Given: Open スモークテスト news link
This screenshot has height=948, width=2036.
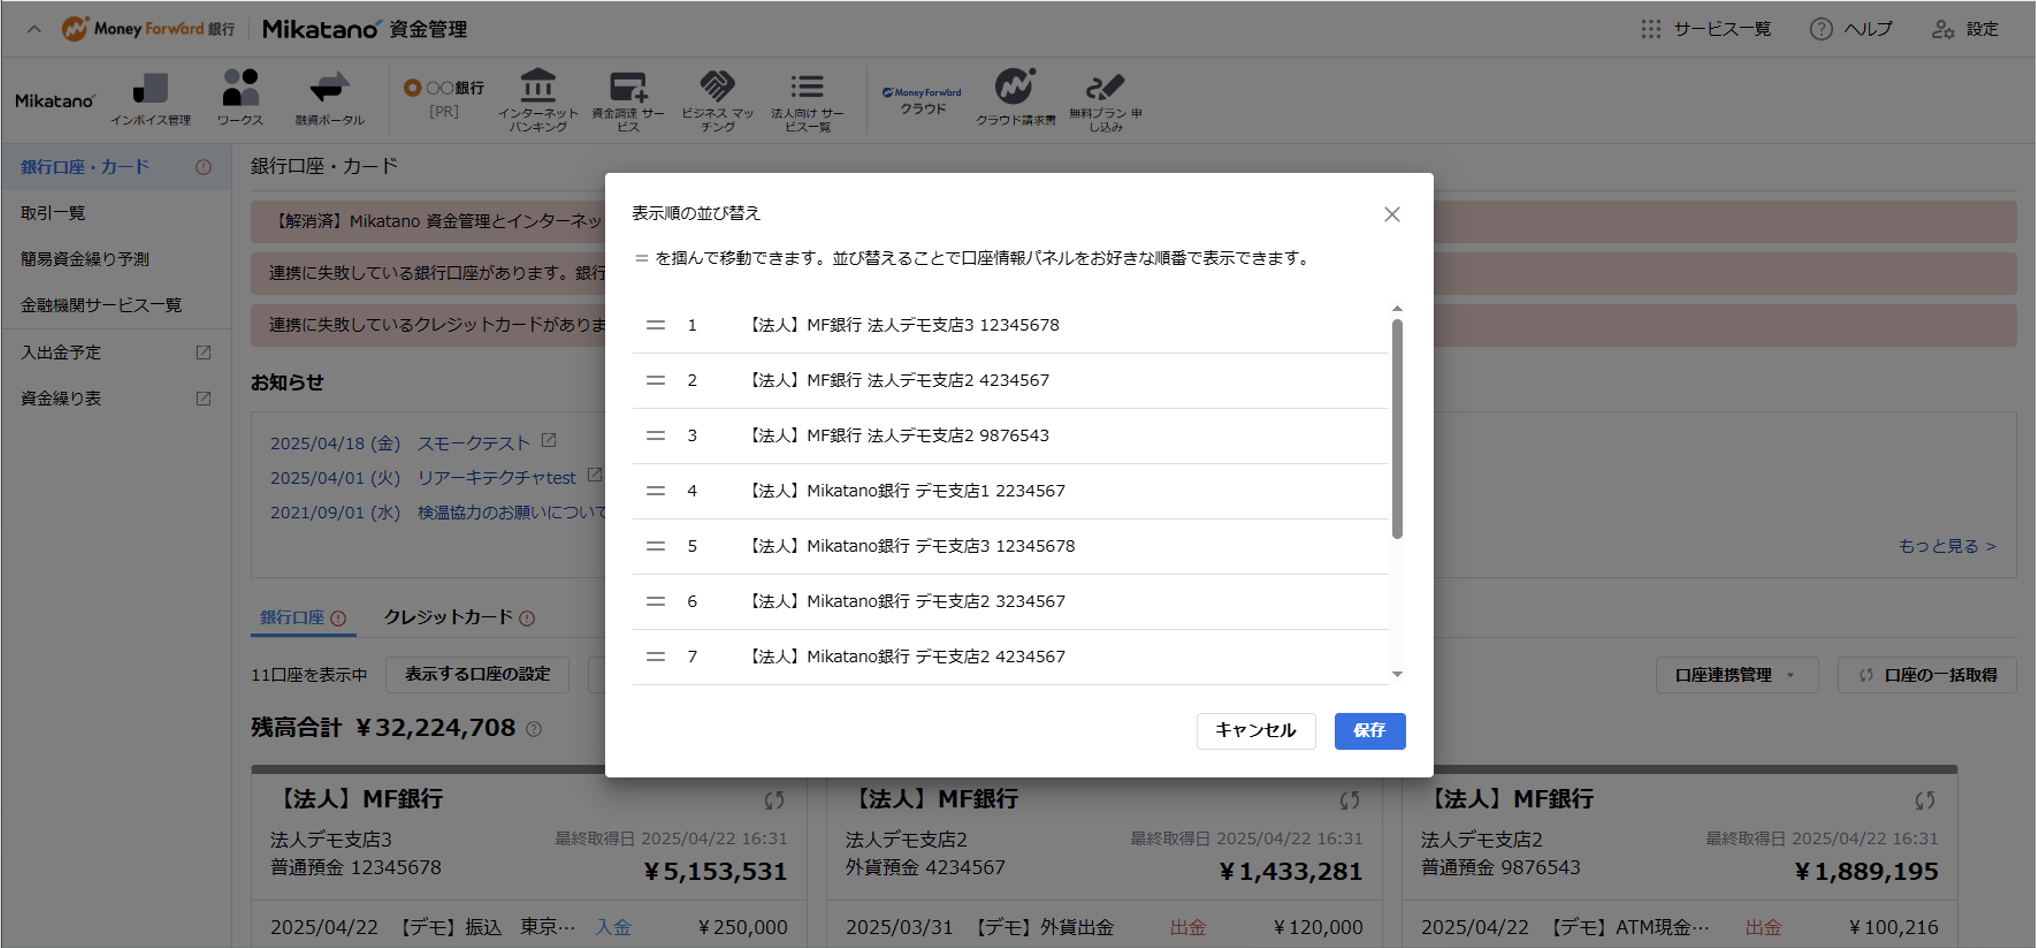Looking at the screenshot, I should (474, 443).
